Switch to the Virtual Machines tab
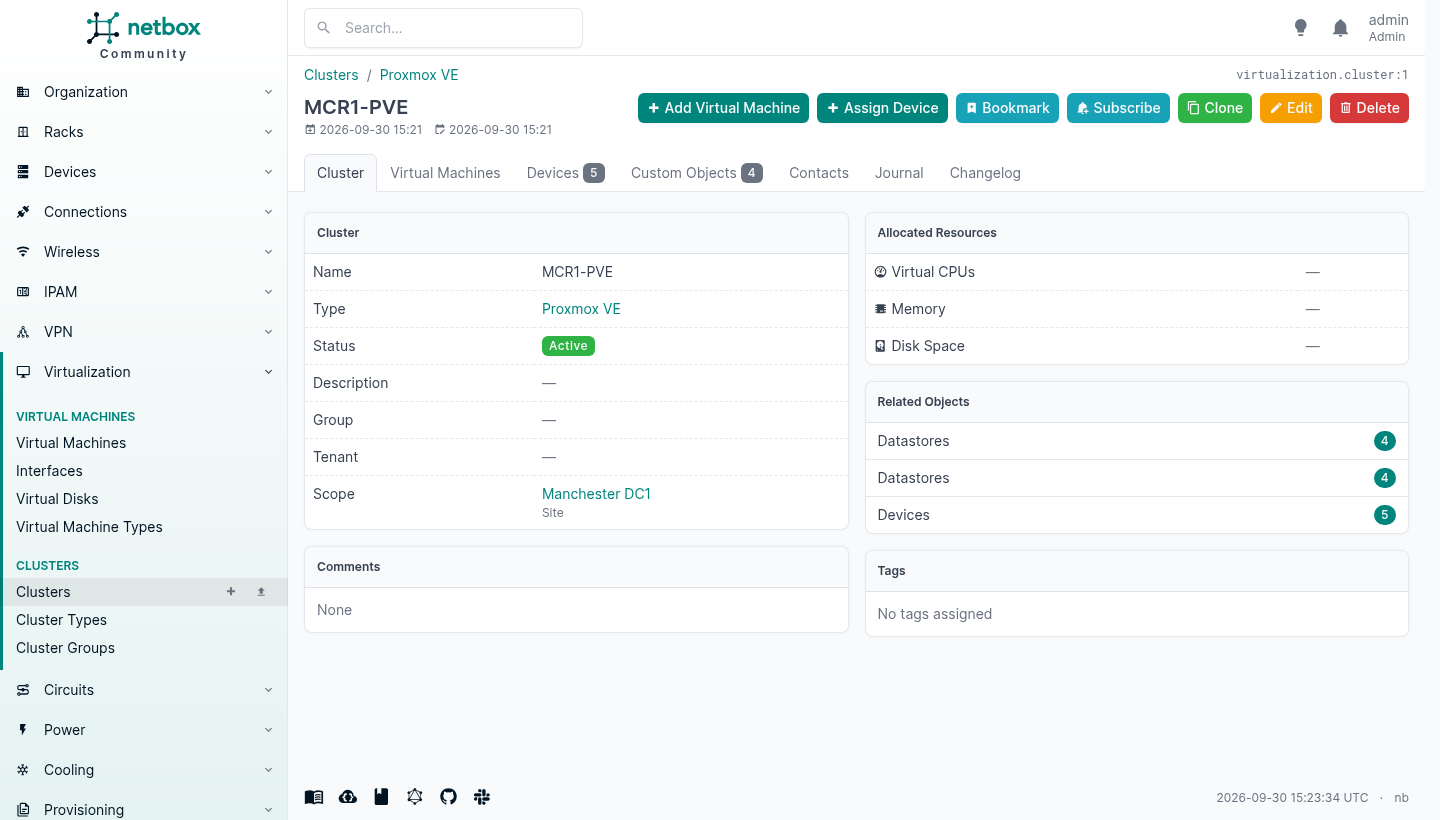 [x=445, y=173]
